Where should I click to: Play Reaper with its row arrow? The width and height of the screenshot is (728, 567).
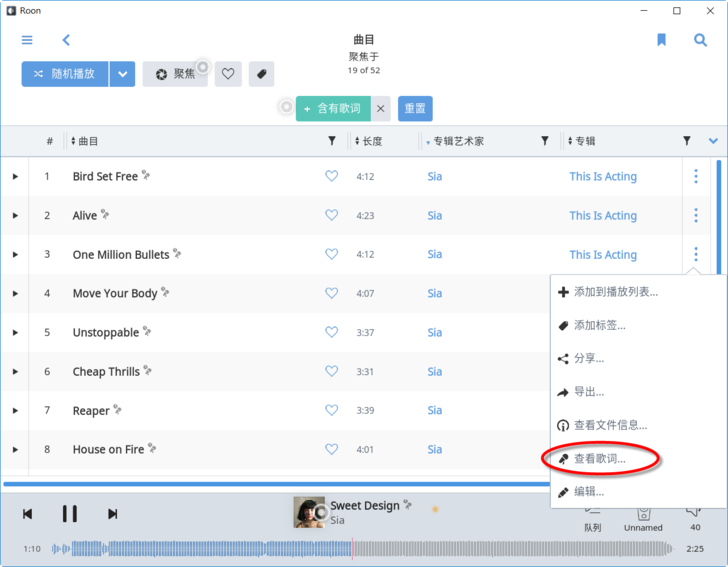(15, 411)
